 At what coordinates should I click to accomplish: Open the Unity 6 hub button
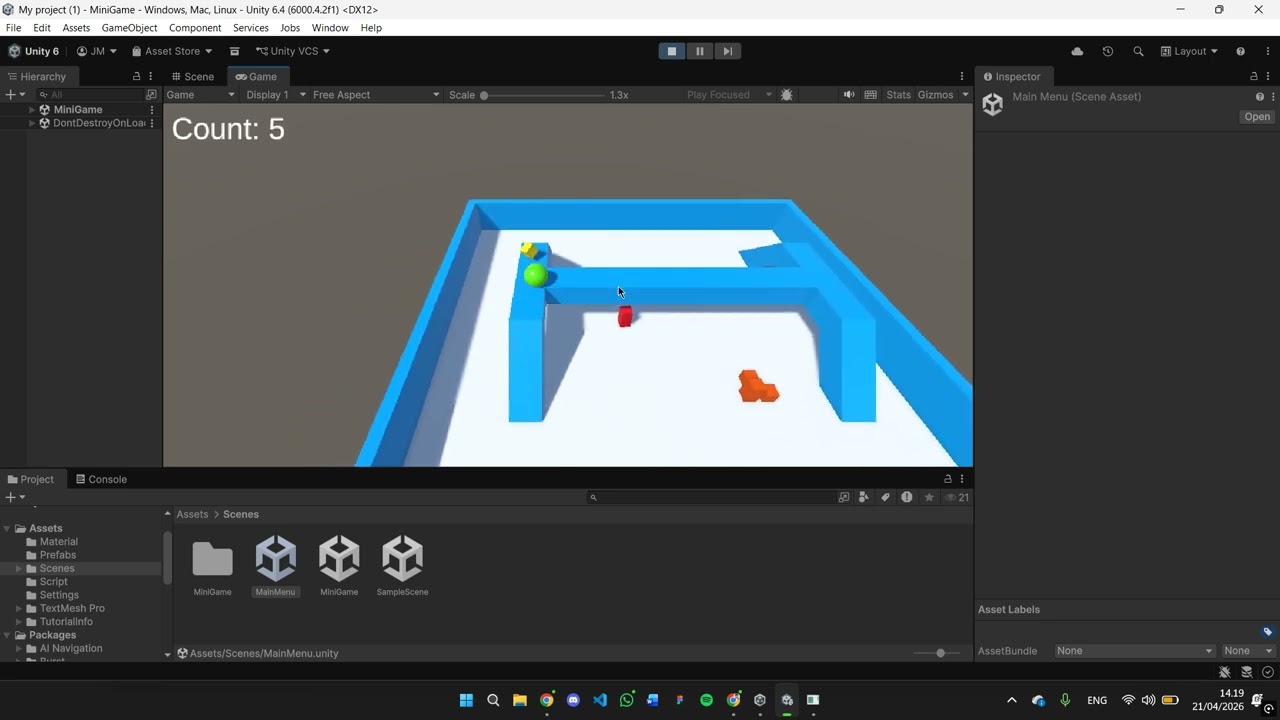coord(34,51)
